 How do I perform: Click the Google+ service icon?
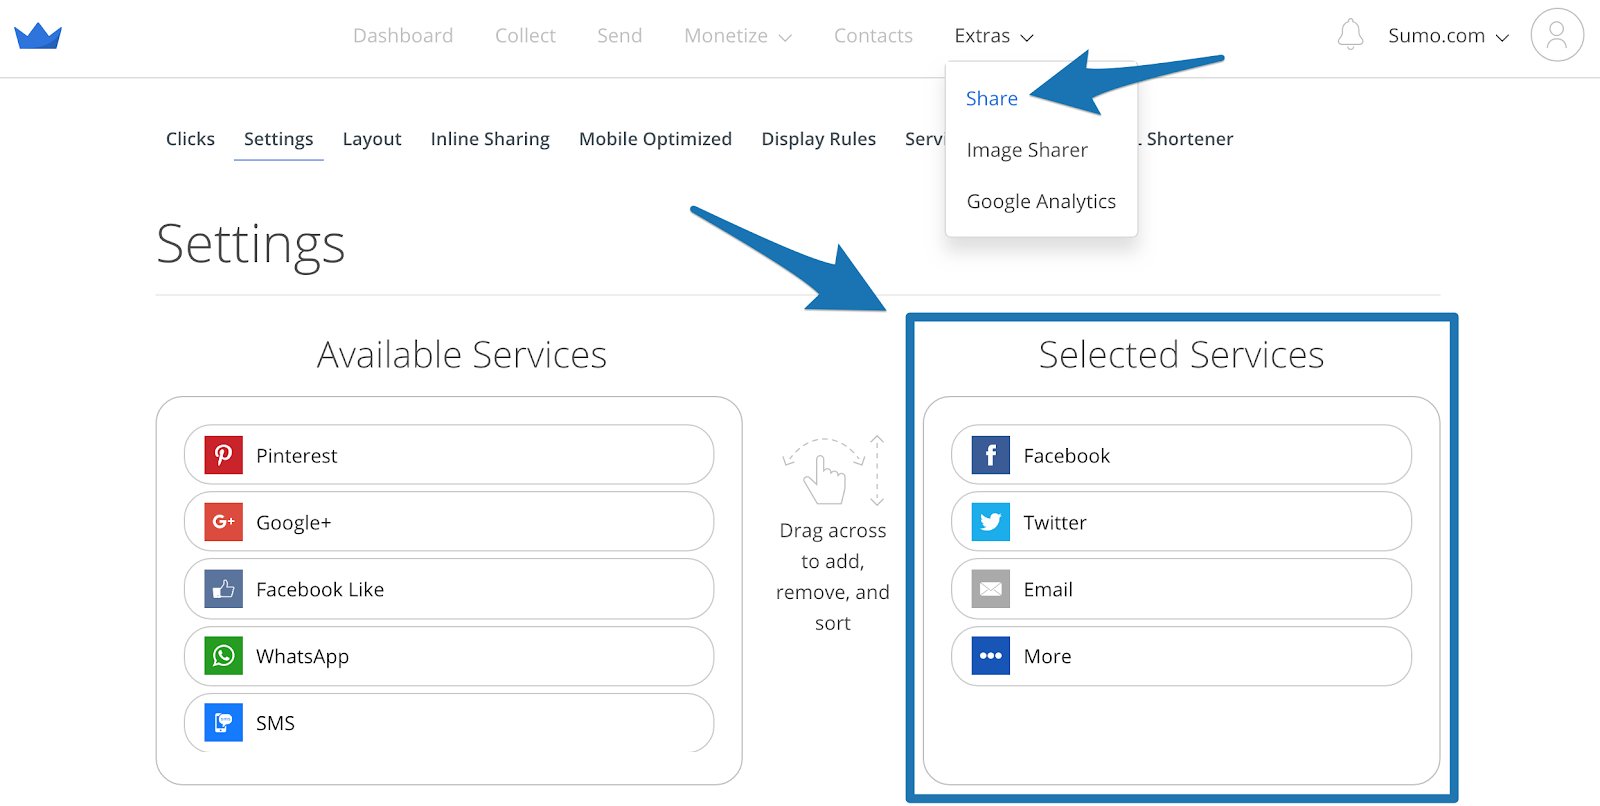[224, 522]
